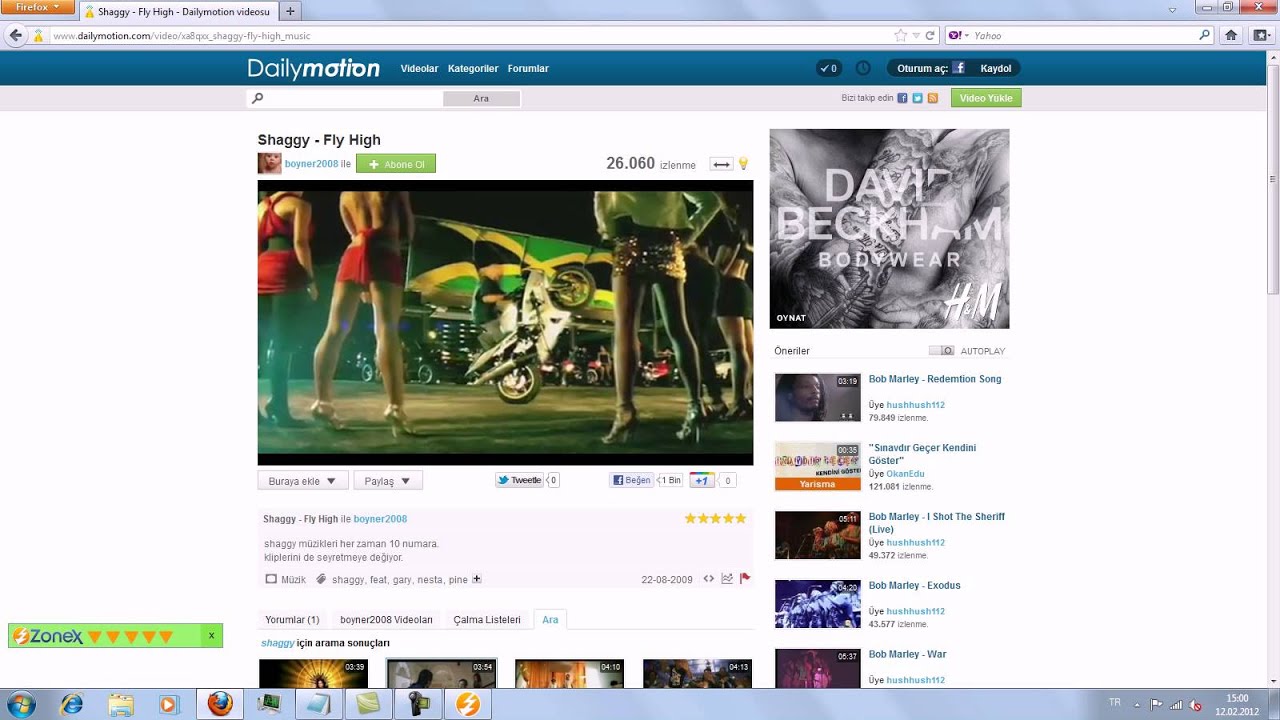Click the embed code brackets icon
Image resolution: width=1280 pixels, height=720 pixels.
[708, 579]
